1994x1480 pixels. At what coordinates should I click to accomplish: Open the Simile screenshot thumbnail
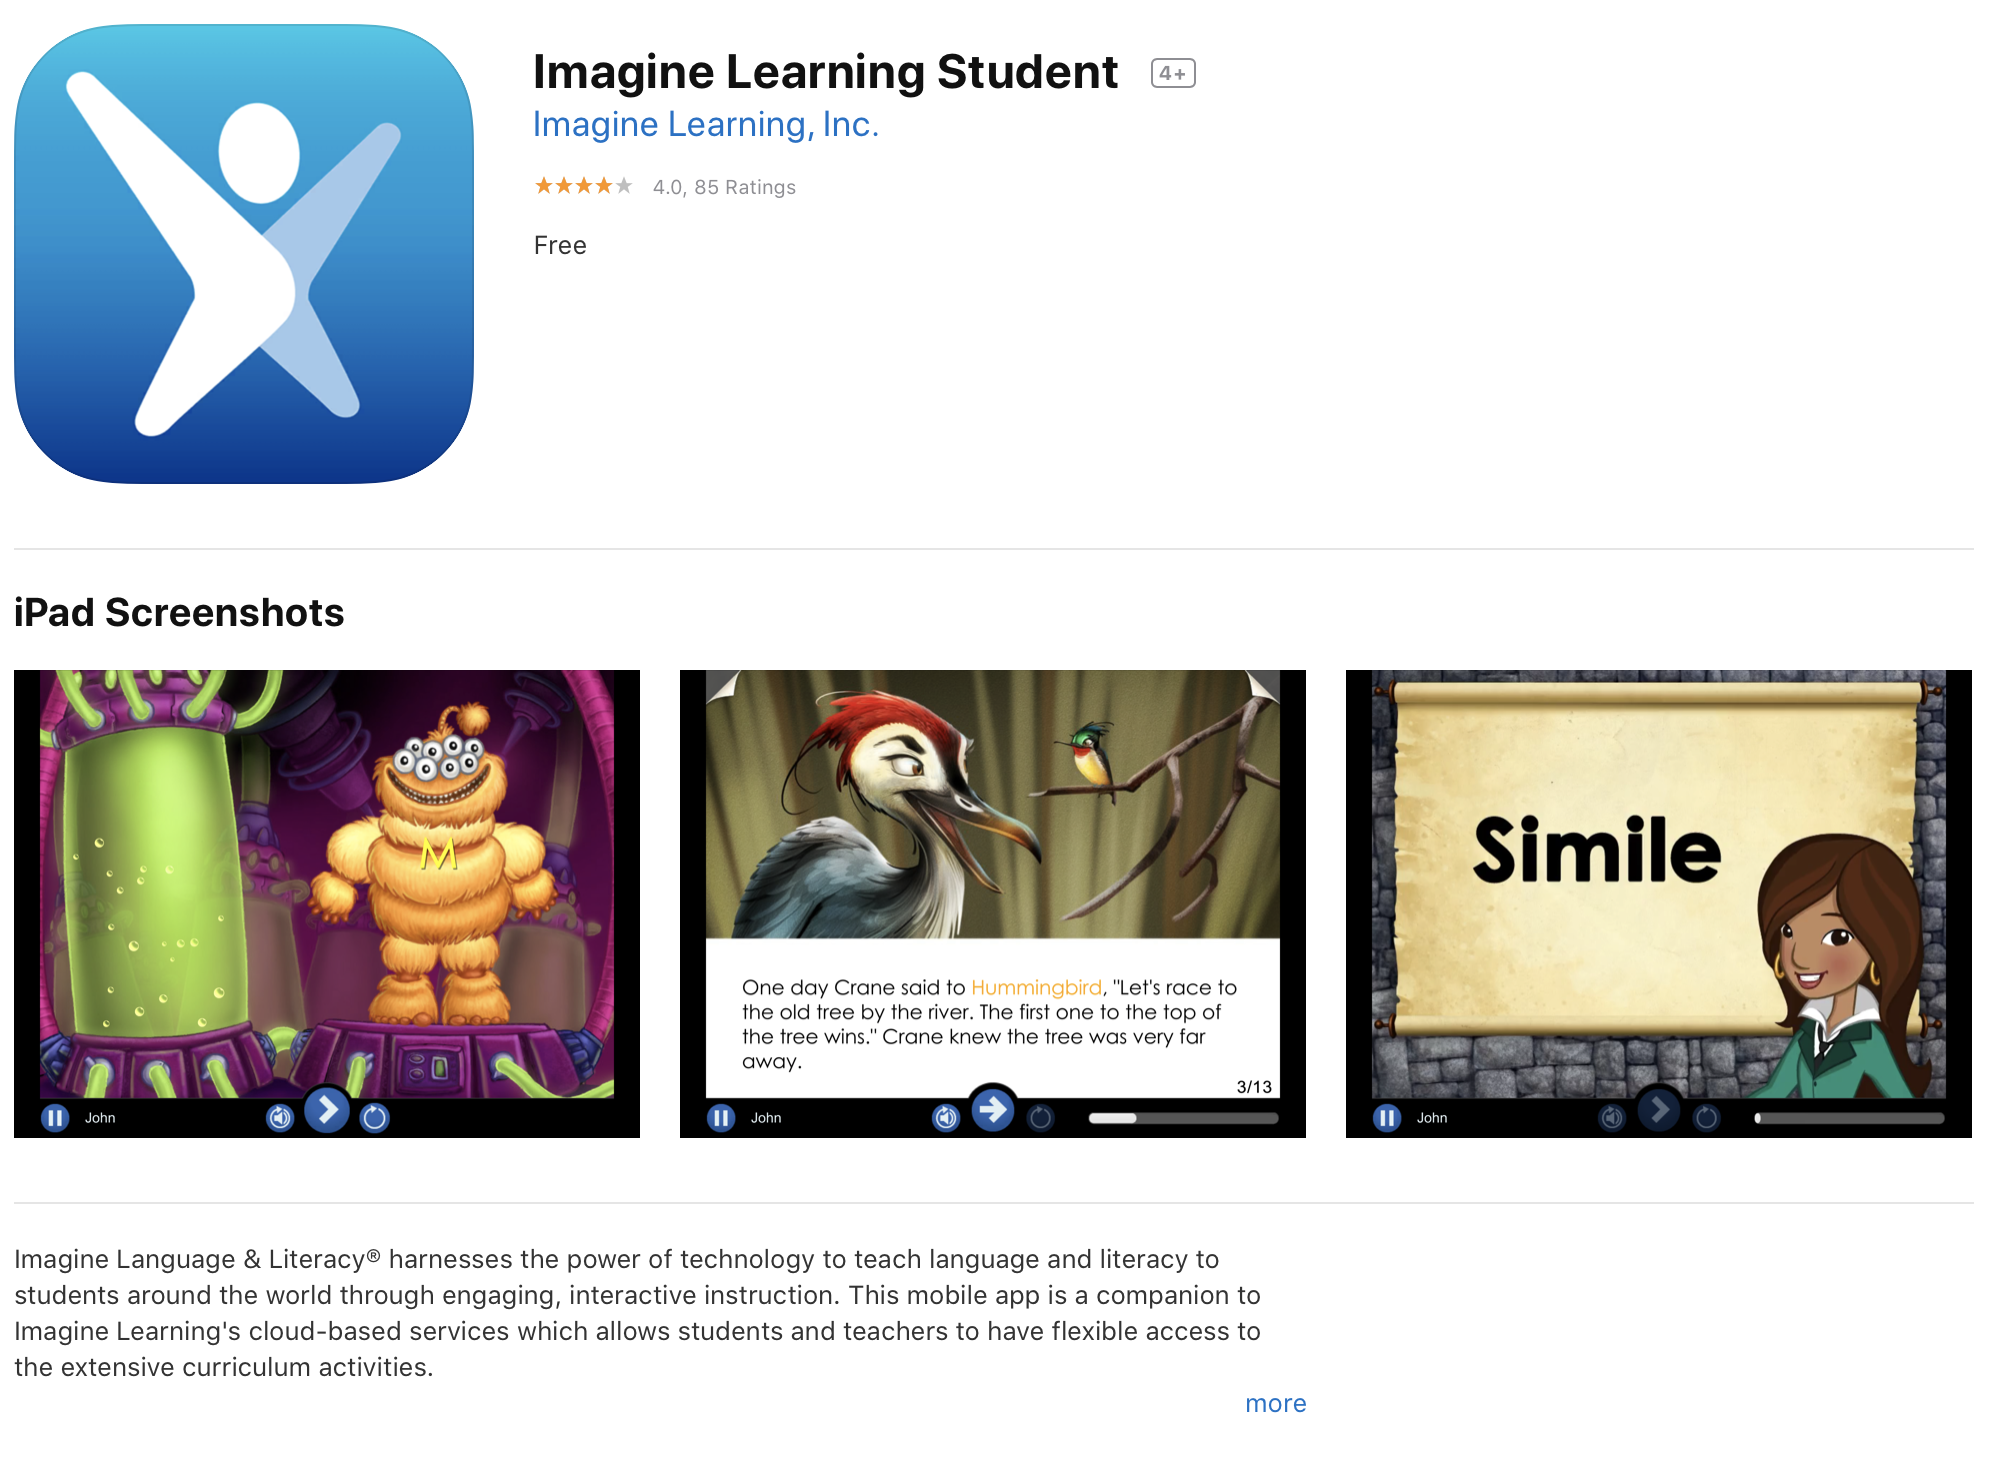tap(1659, 904)
